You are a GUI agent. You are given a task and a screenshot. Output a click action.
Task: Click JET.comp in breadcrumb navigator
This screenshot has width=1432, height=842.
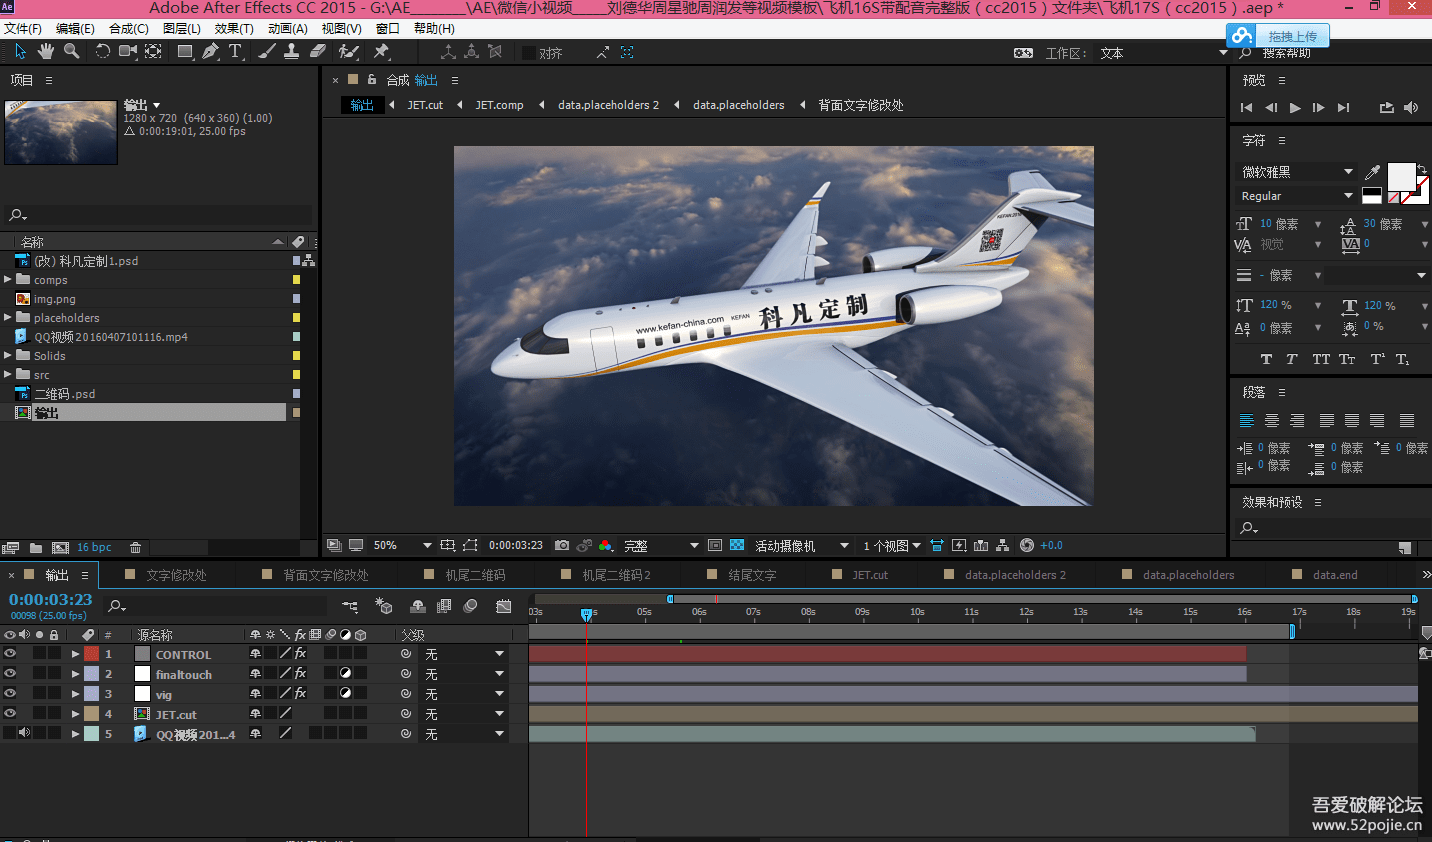click(x=499, y=105)
